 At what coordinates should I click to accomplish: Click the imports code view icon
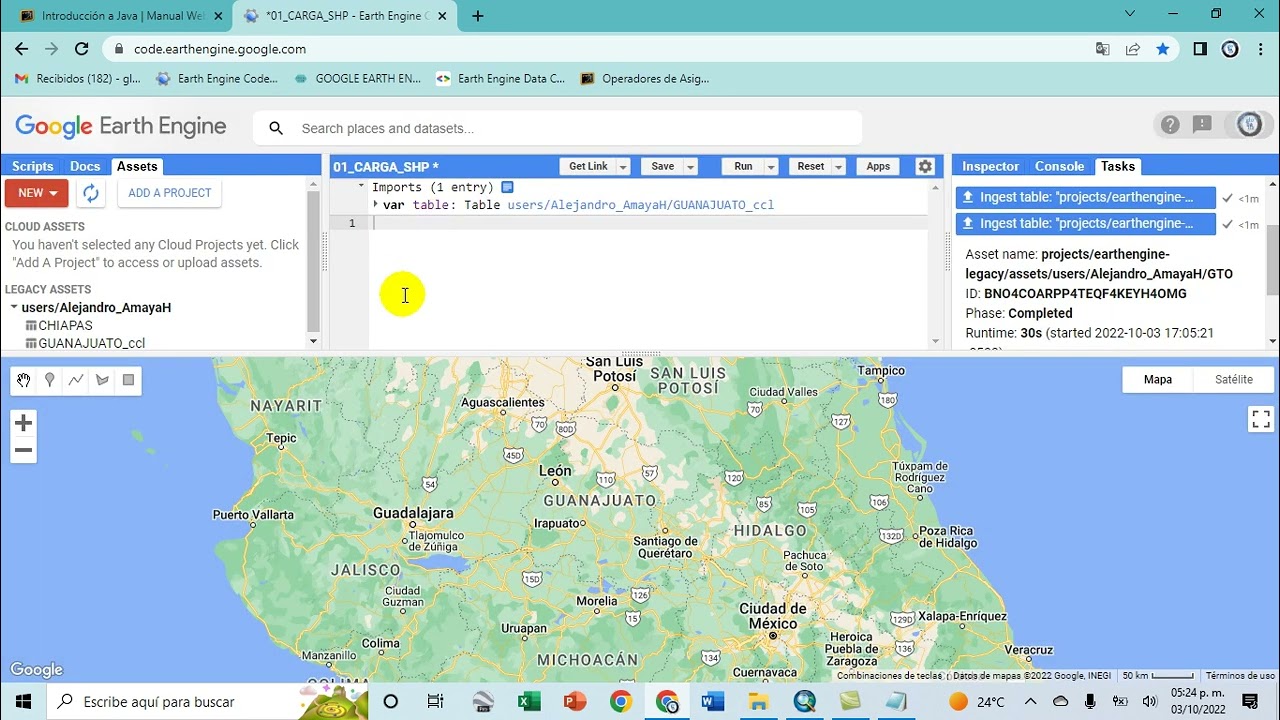(x=507, y=187)
